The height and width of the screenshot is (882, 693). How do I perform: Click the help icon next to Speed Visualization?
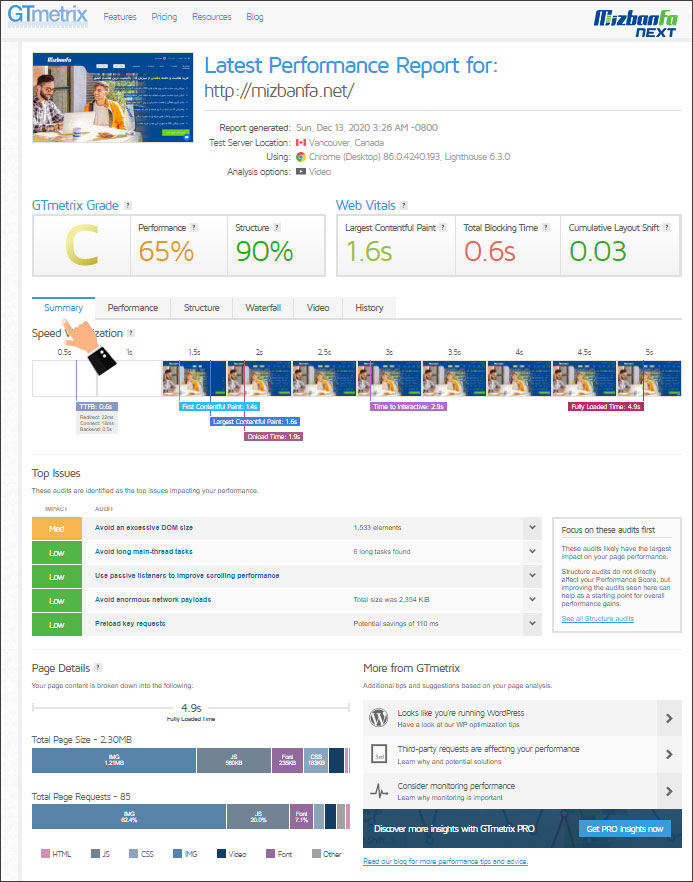[131, 333]
